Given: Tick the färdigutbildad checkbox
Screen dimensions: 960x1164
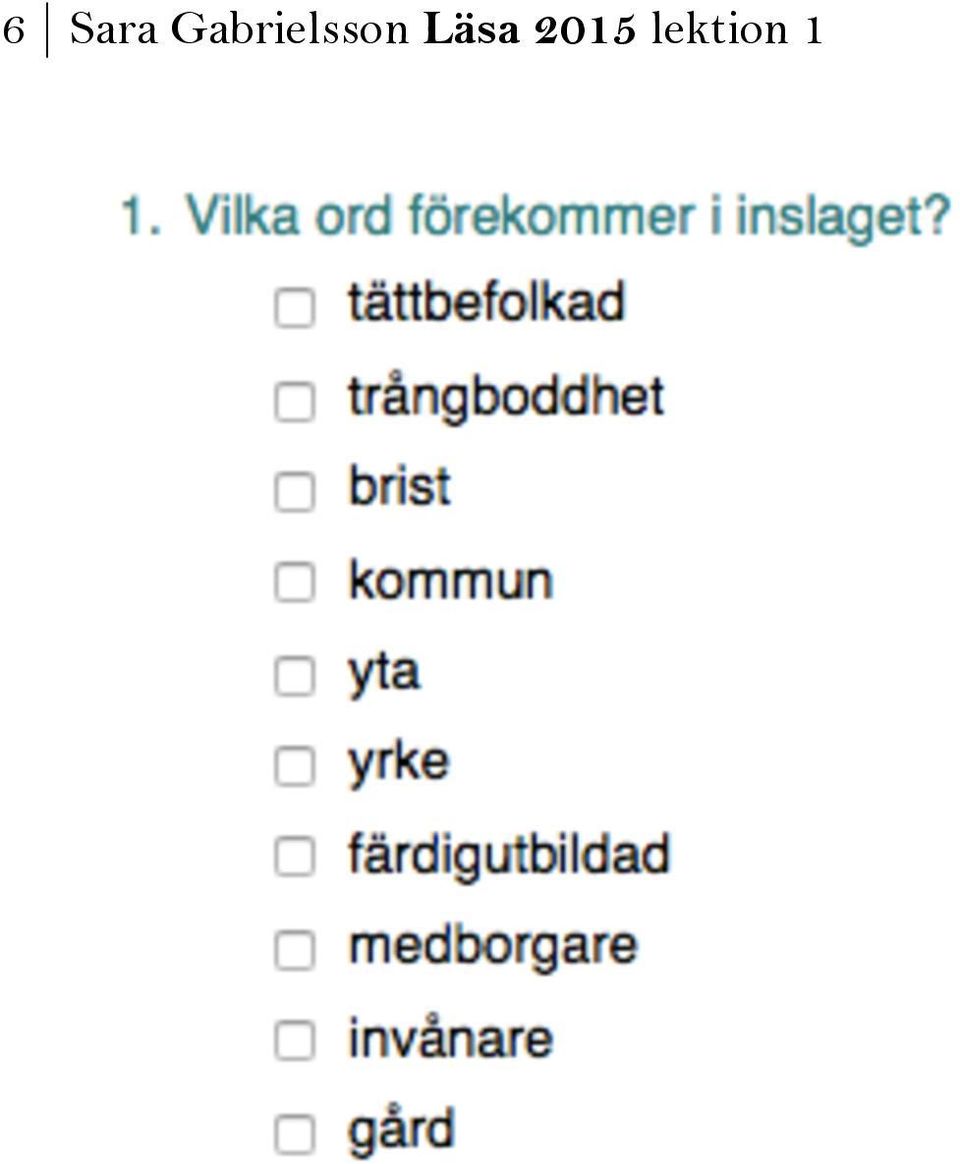Looking at the screenshot, I should [x=295, y=856].
